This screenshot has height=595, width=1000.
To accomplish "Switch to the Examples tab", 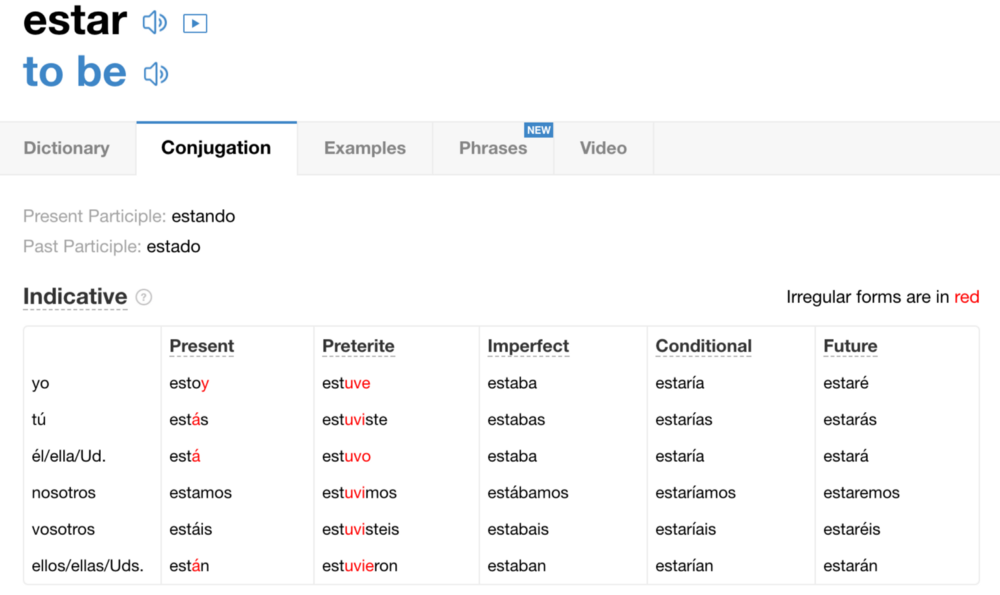I will tap(365, 148).
